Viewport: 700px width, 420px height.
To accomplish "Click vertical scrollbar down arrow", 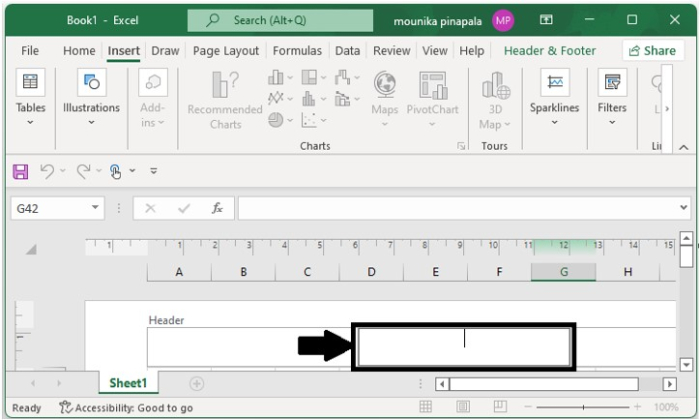I will 686,364.
